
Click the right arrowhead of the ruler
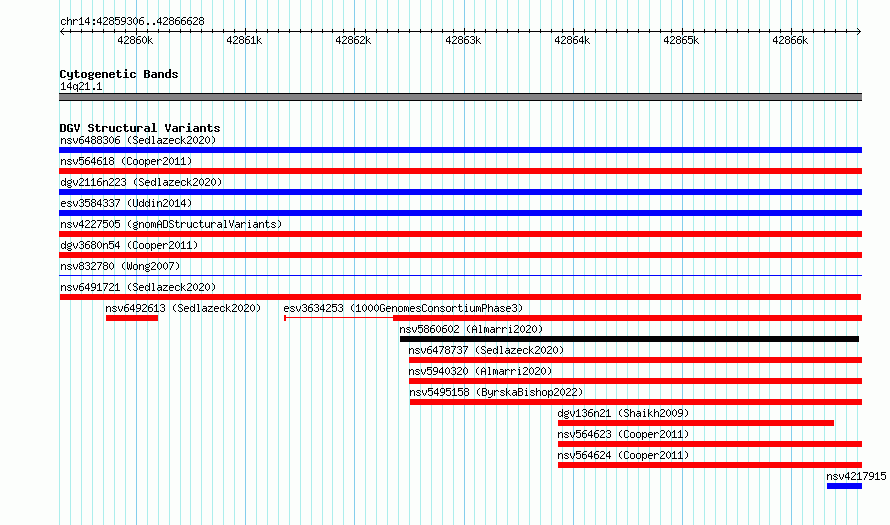click(x=859, y=32)
